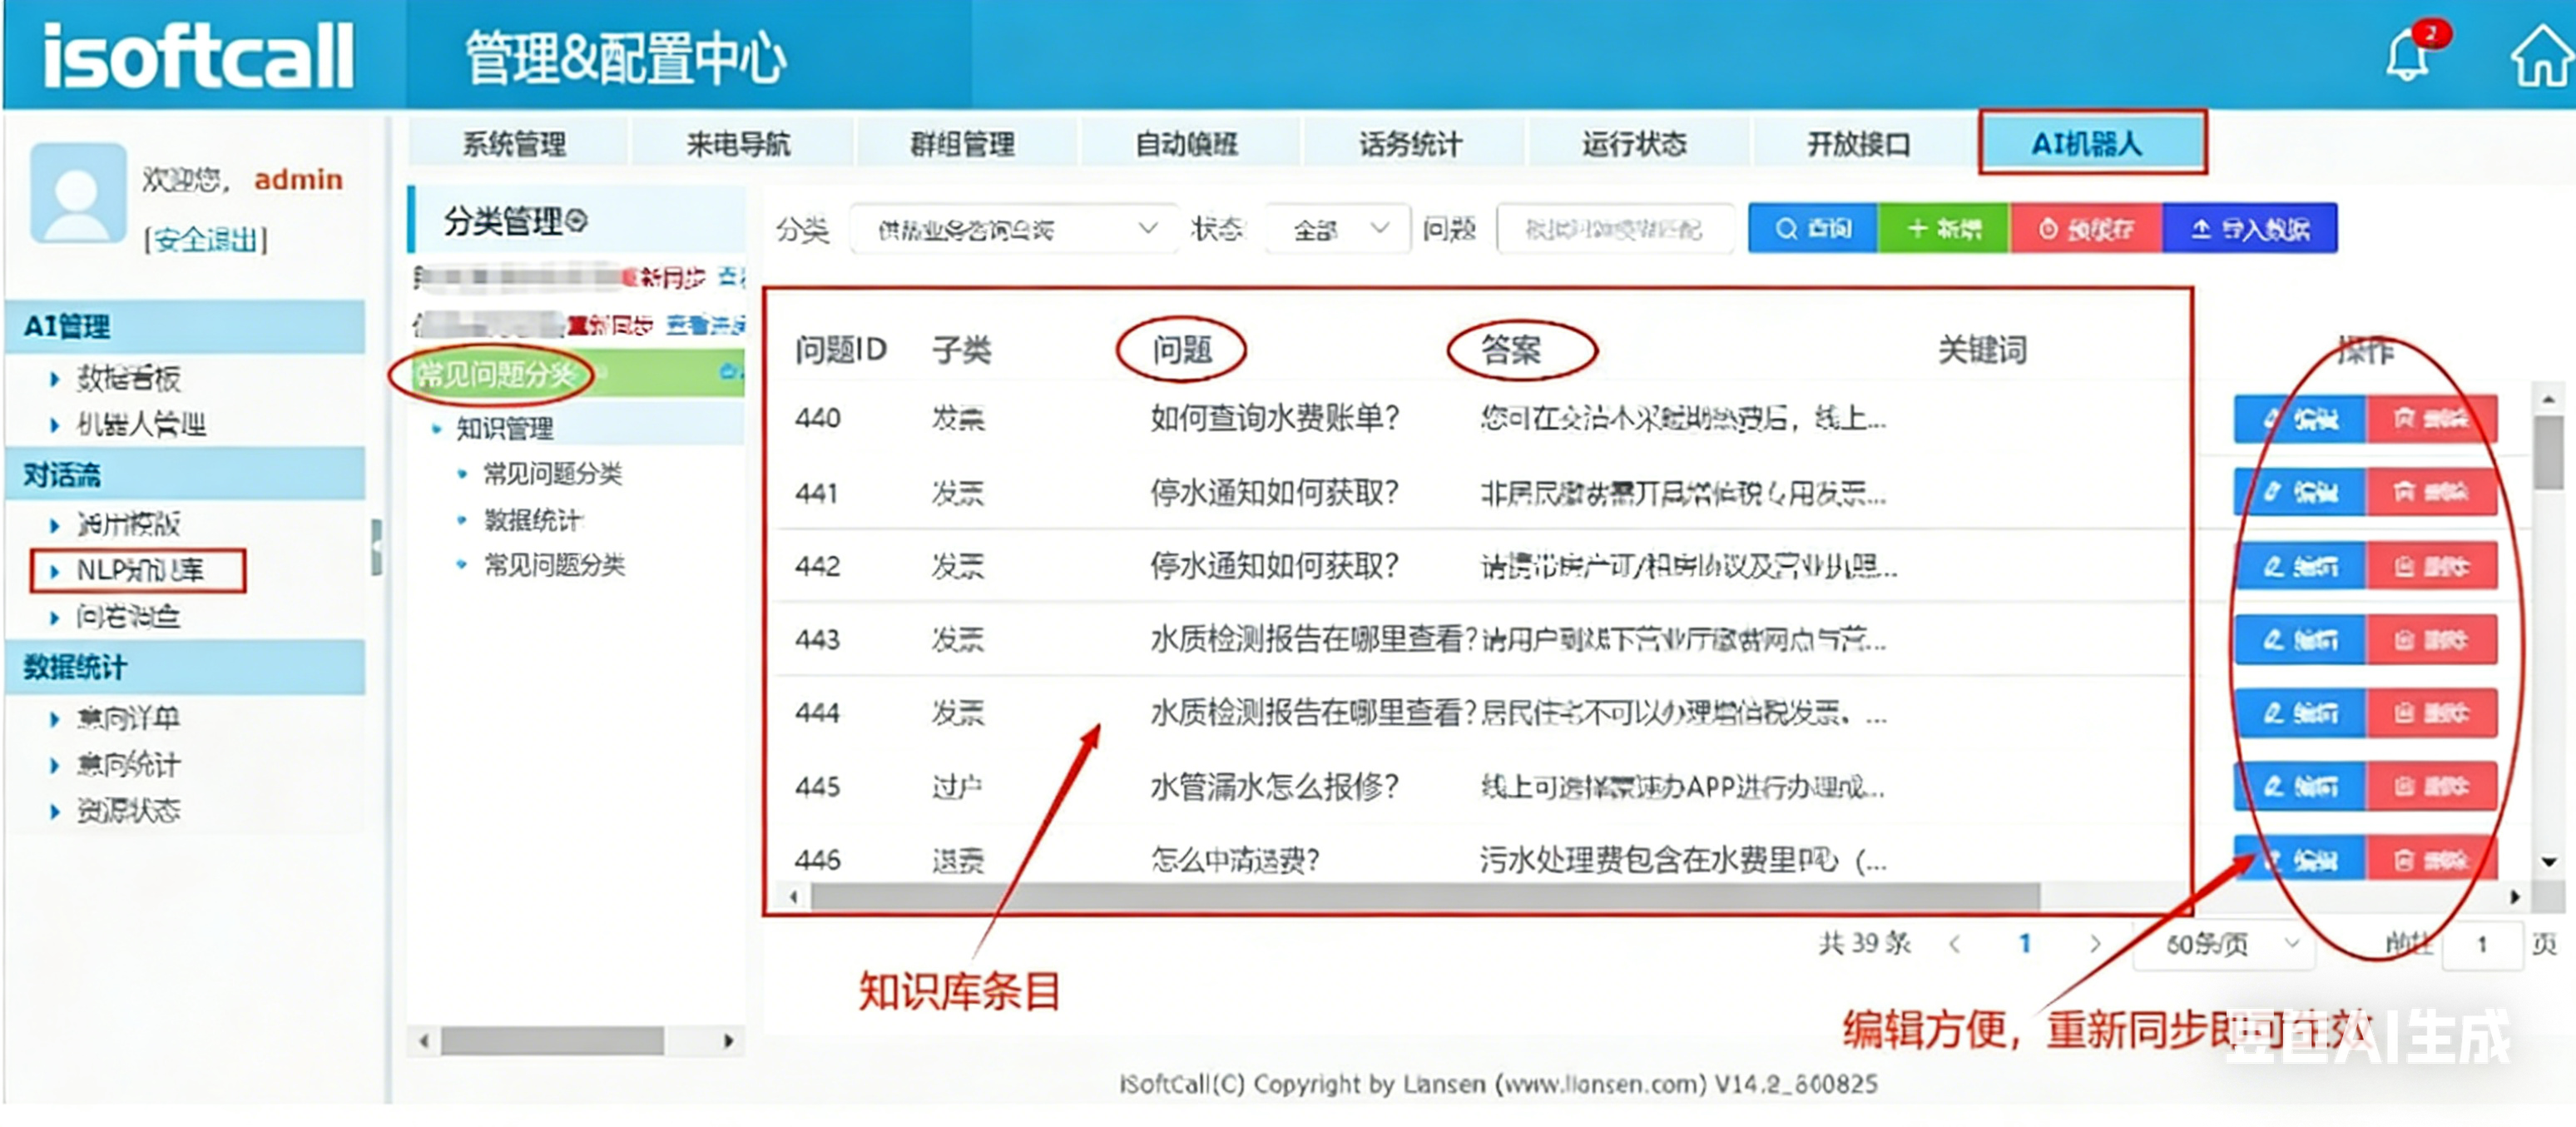Click the horizontal scrollbar under the table

pos(1424,897)
